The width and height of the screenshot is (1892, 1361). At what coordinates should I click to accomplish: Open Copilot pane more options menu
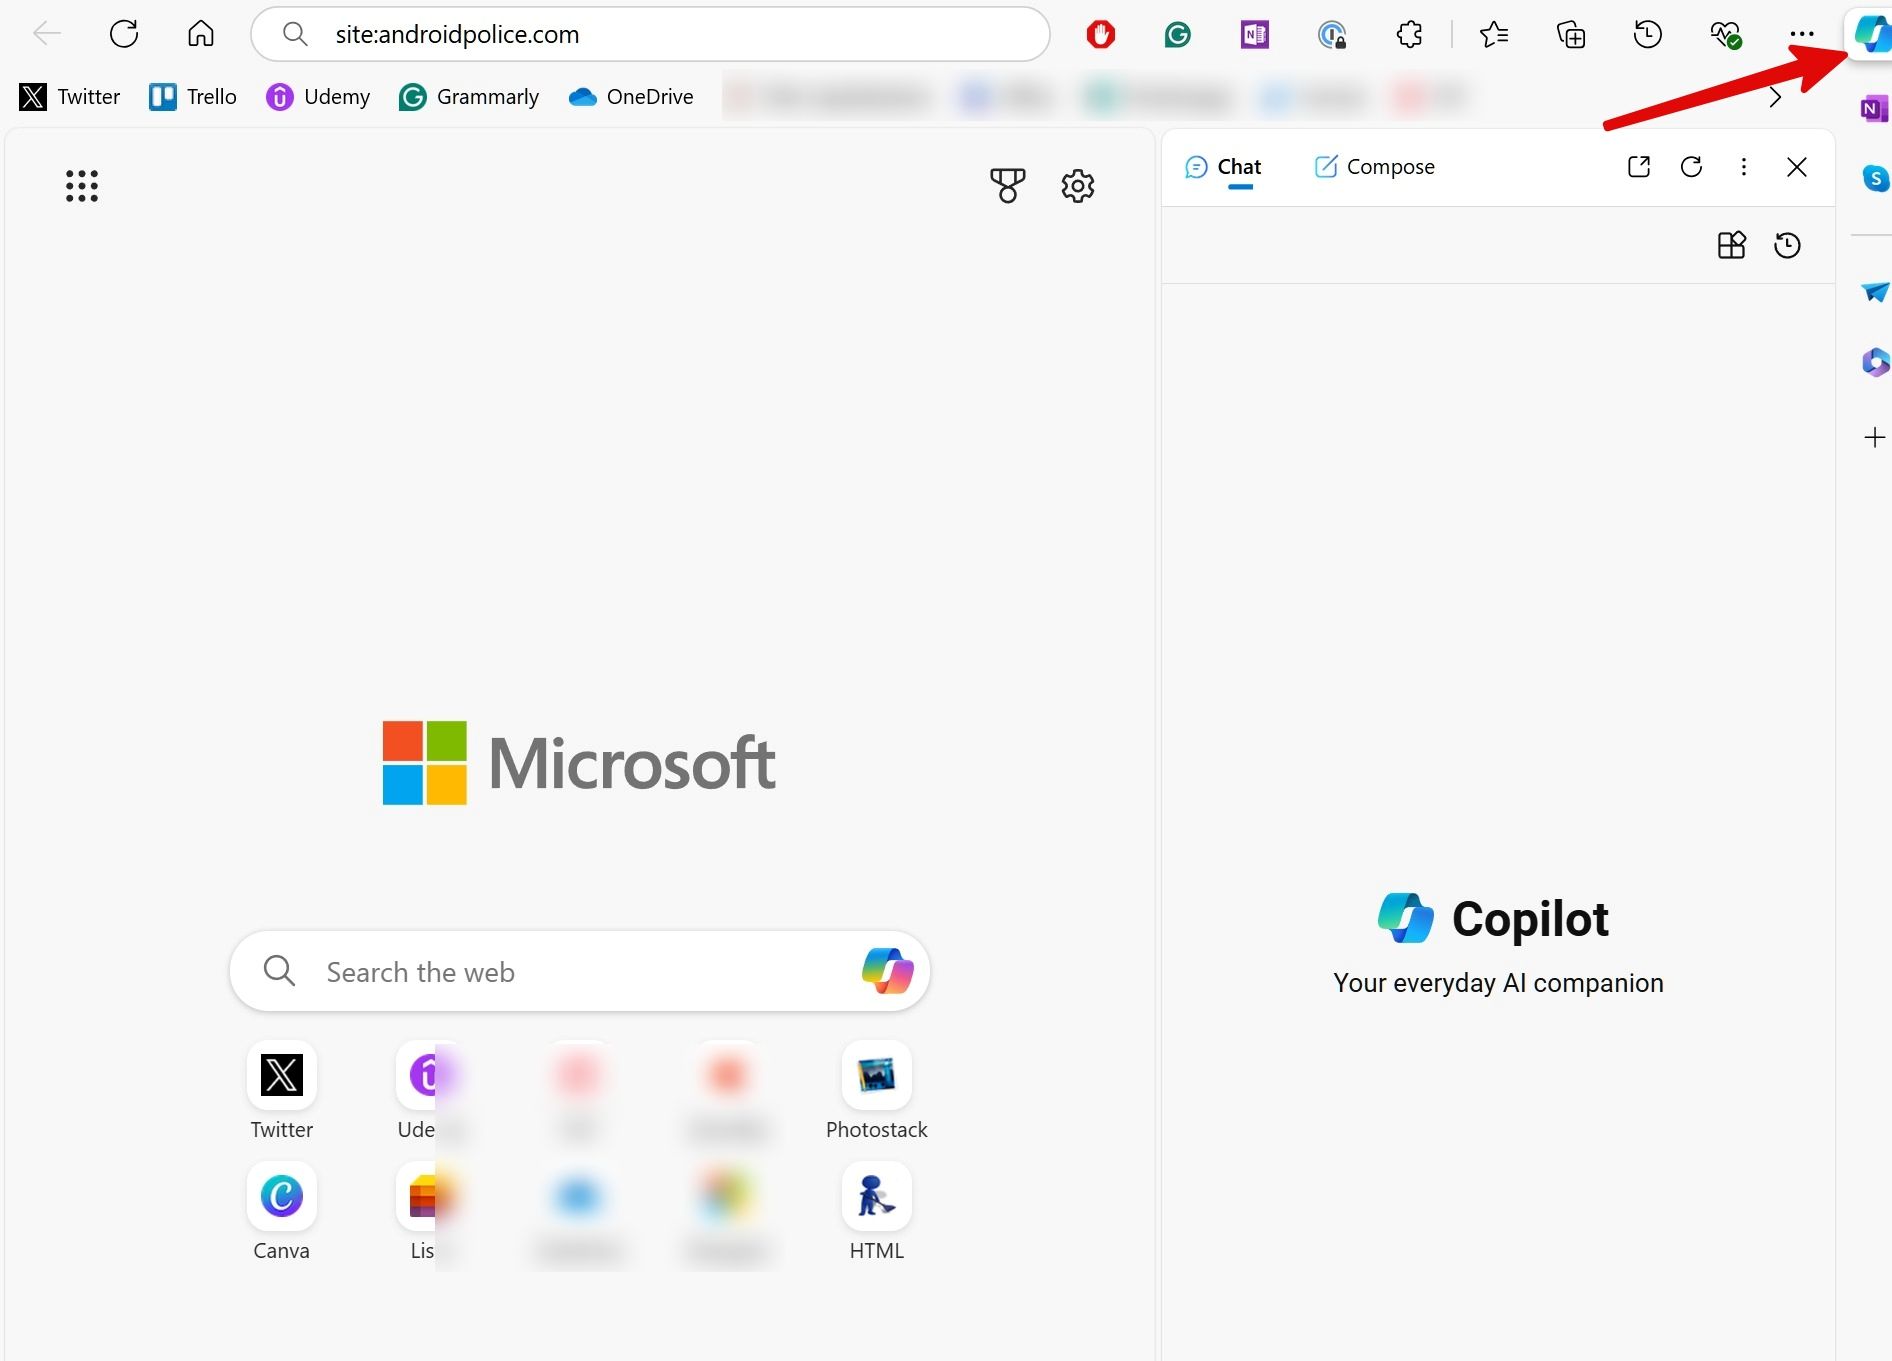(x=1744, y=167)
